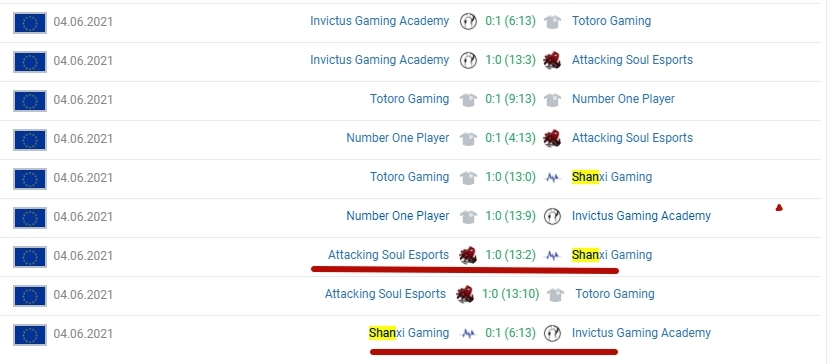Click the Attacking Soul Esports red logo beside score 1:0 (13:3)
829x364 pixels.
pos(552,60)
